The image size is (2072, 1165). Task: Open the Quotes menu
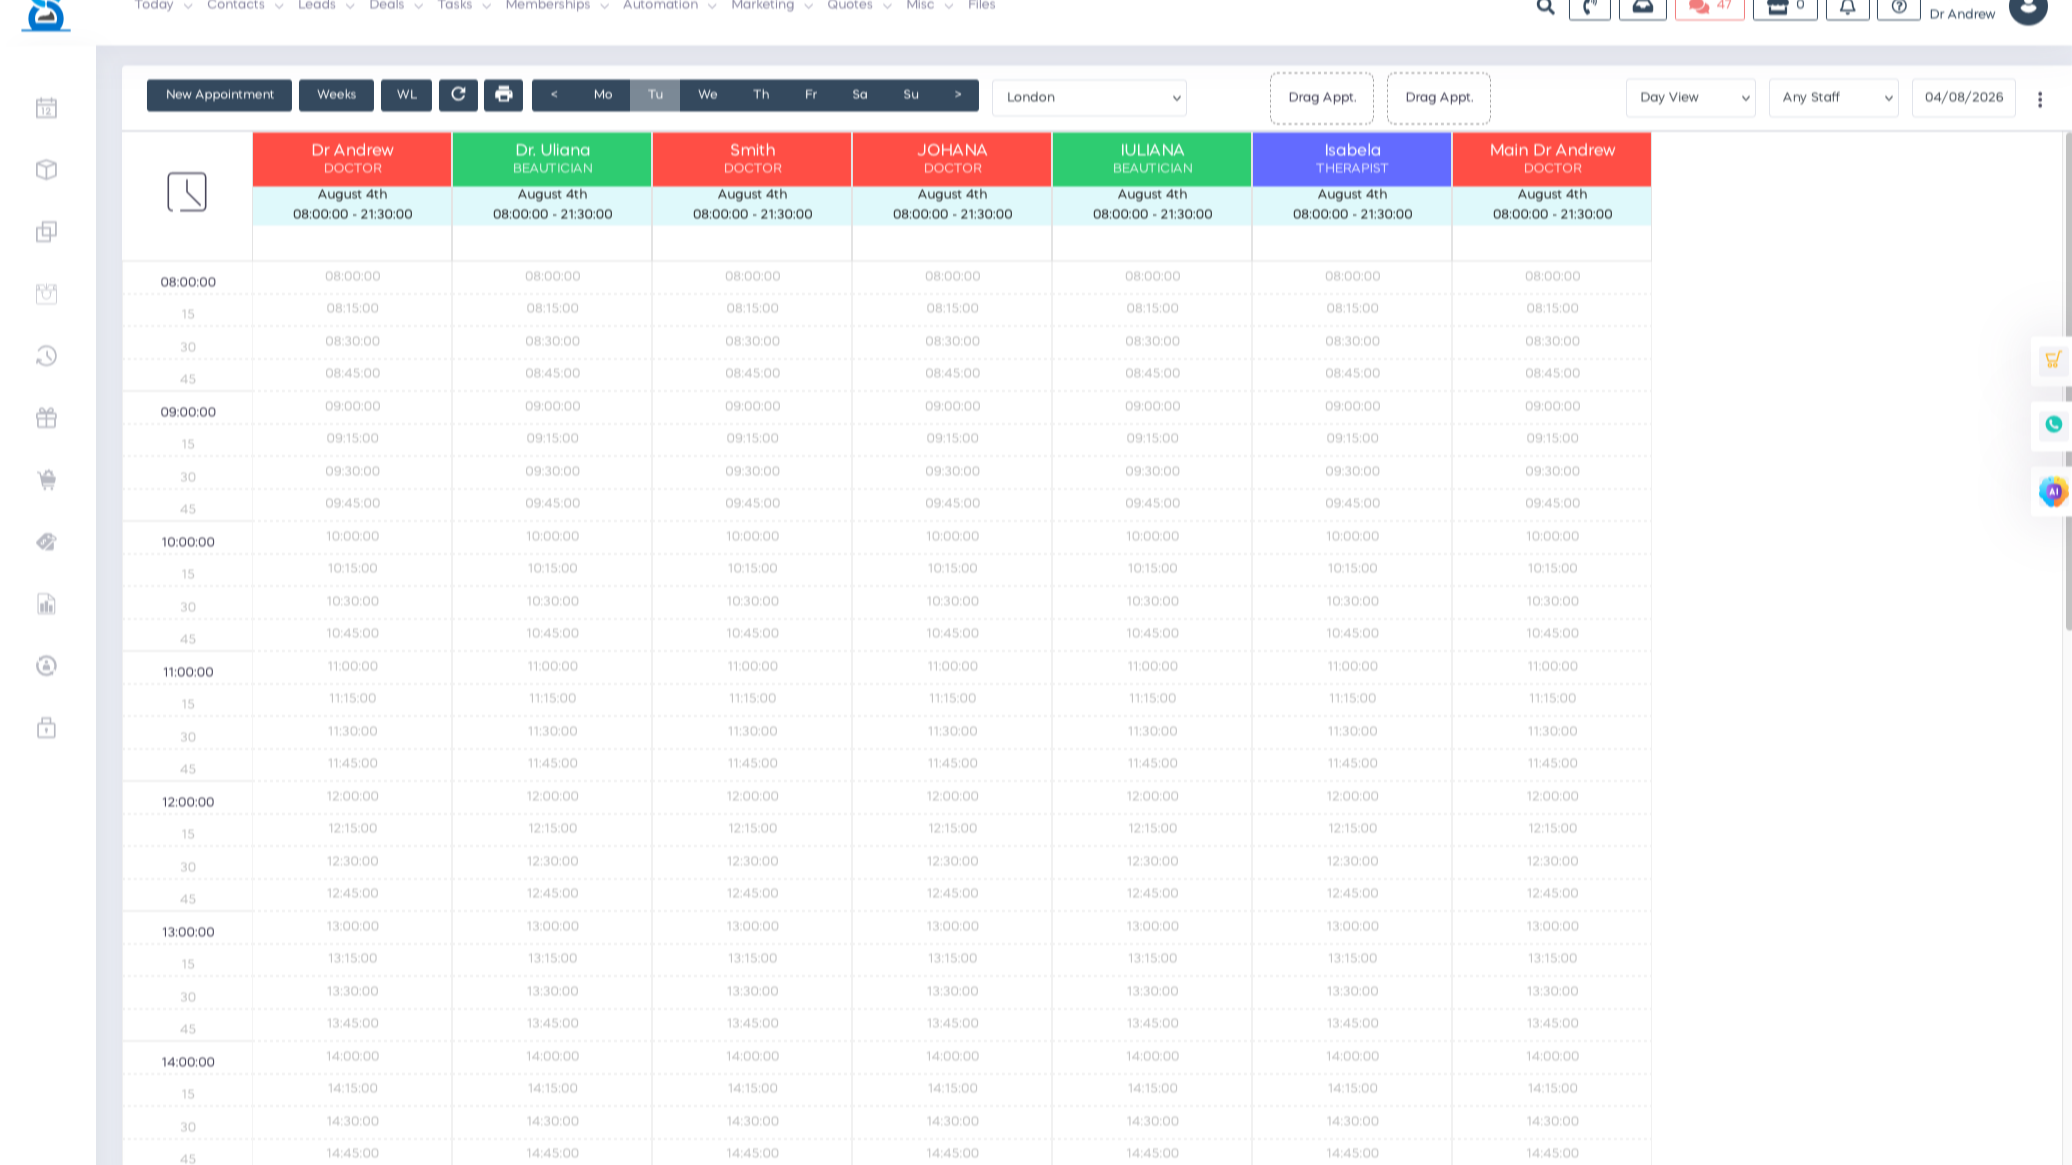click(859, 6)
